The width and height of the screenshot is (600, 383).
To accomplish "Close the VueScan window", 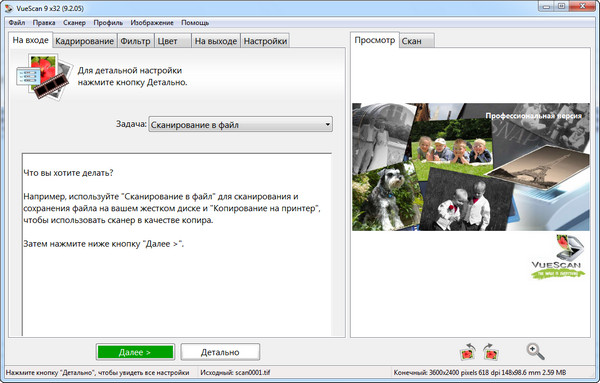I will pos(583,7).
